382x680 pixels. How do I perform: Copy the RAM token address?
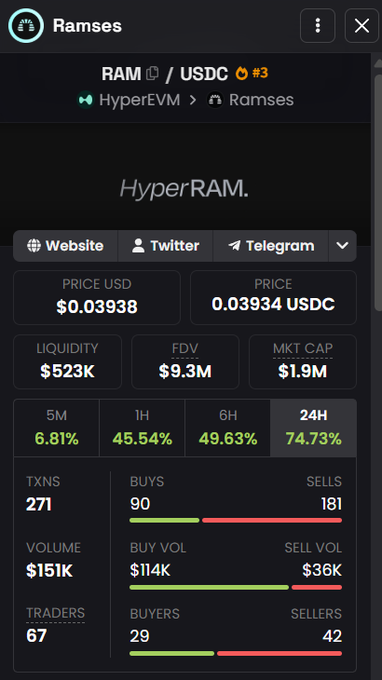(x=152, y=73)
